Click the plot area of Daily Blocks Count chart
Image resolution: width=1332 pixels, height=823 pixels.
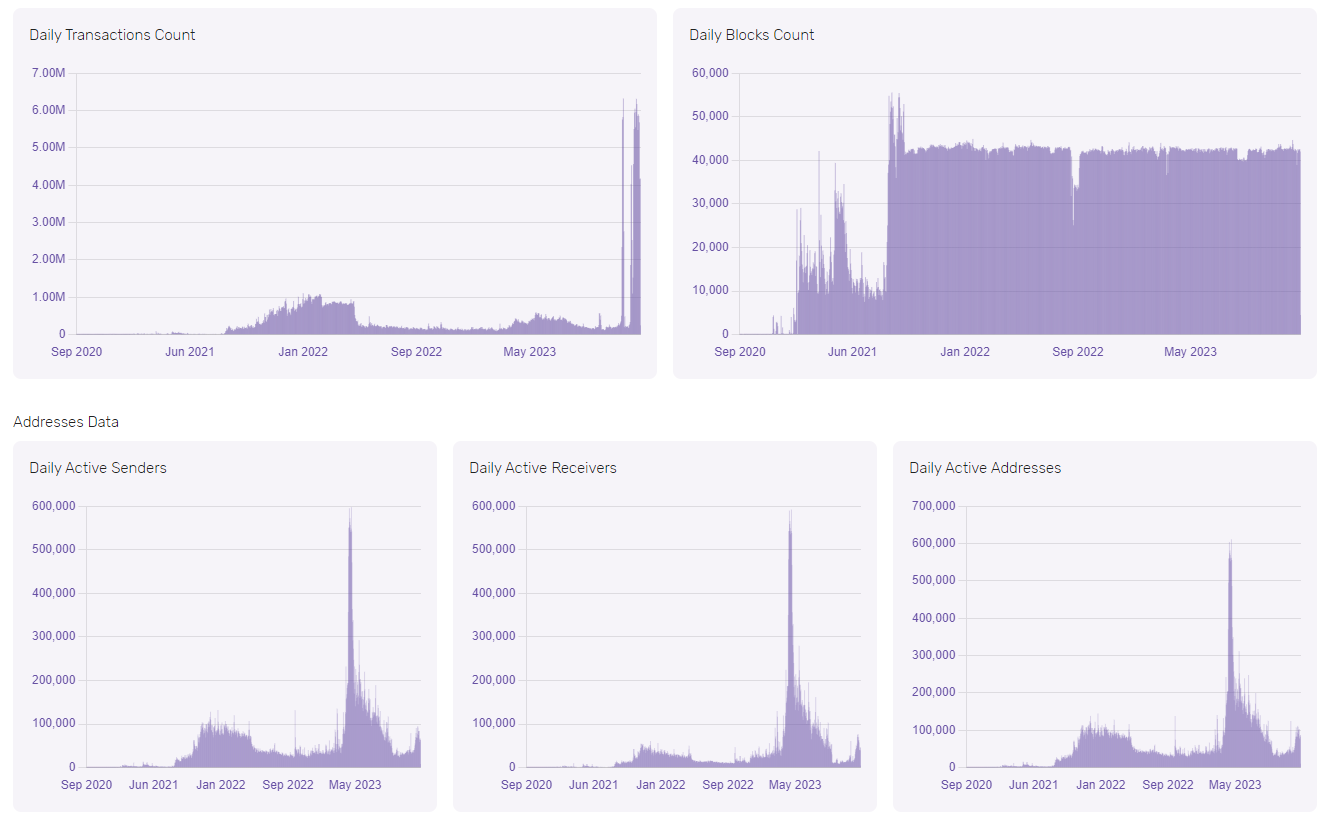pyautogui.click(x=1019, y=204)
